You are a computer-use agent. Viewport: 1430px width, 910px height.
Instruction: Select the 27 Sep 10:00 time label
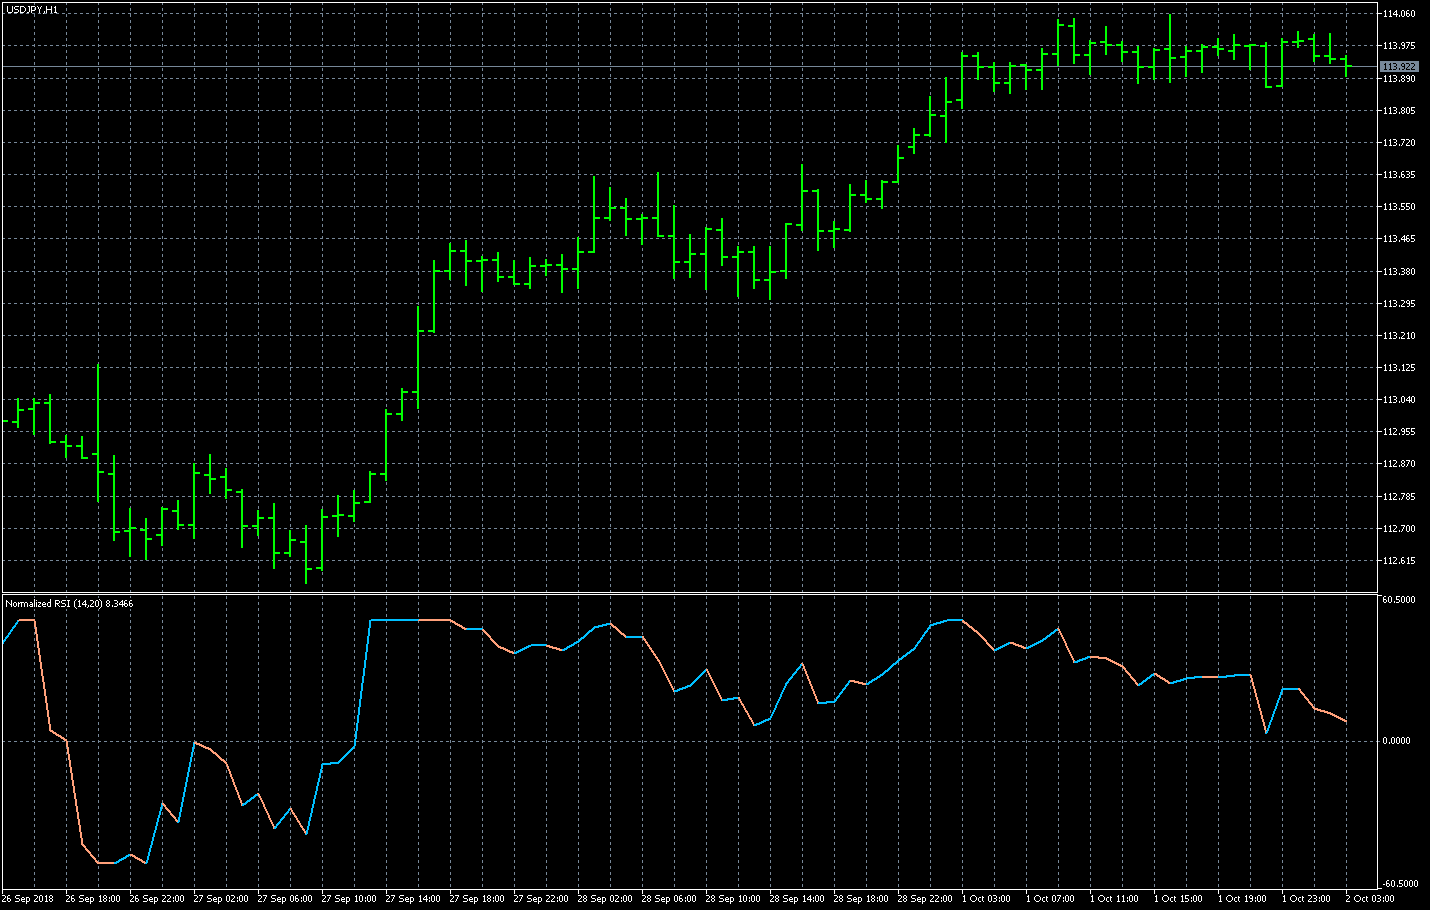(x=349, y=899)
